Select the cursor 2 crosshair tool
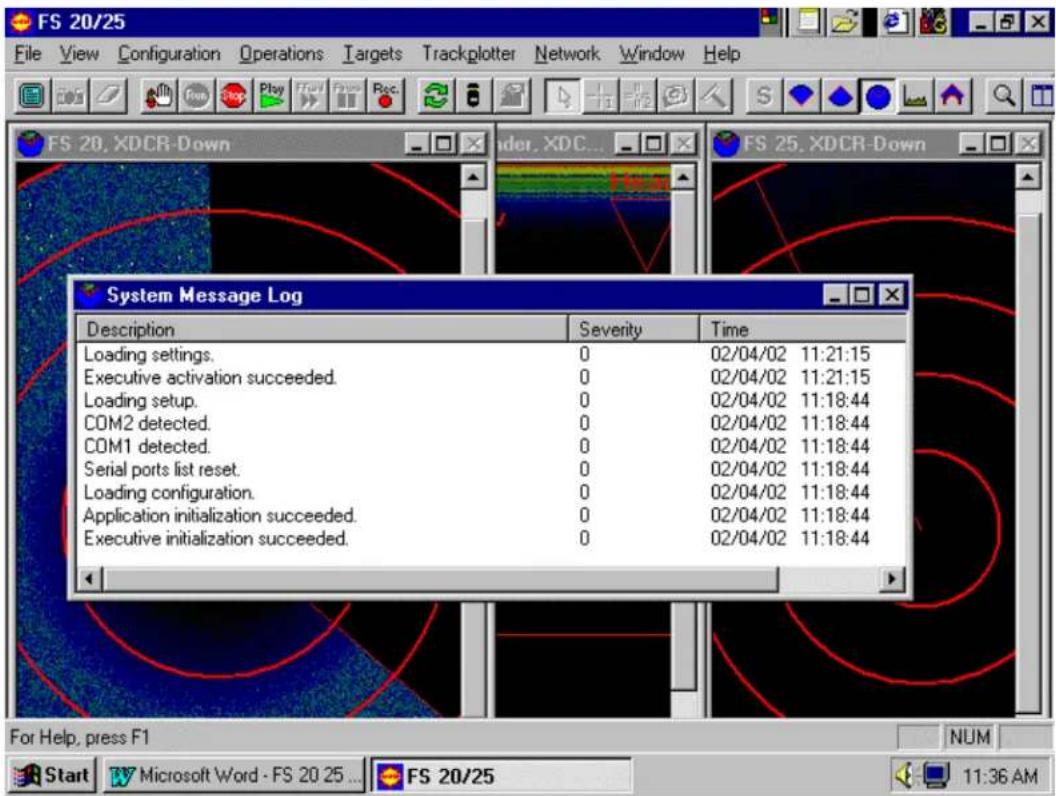The image size is (1056, 796). (637, 96)
